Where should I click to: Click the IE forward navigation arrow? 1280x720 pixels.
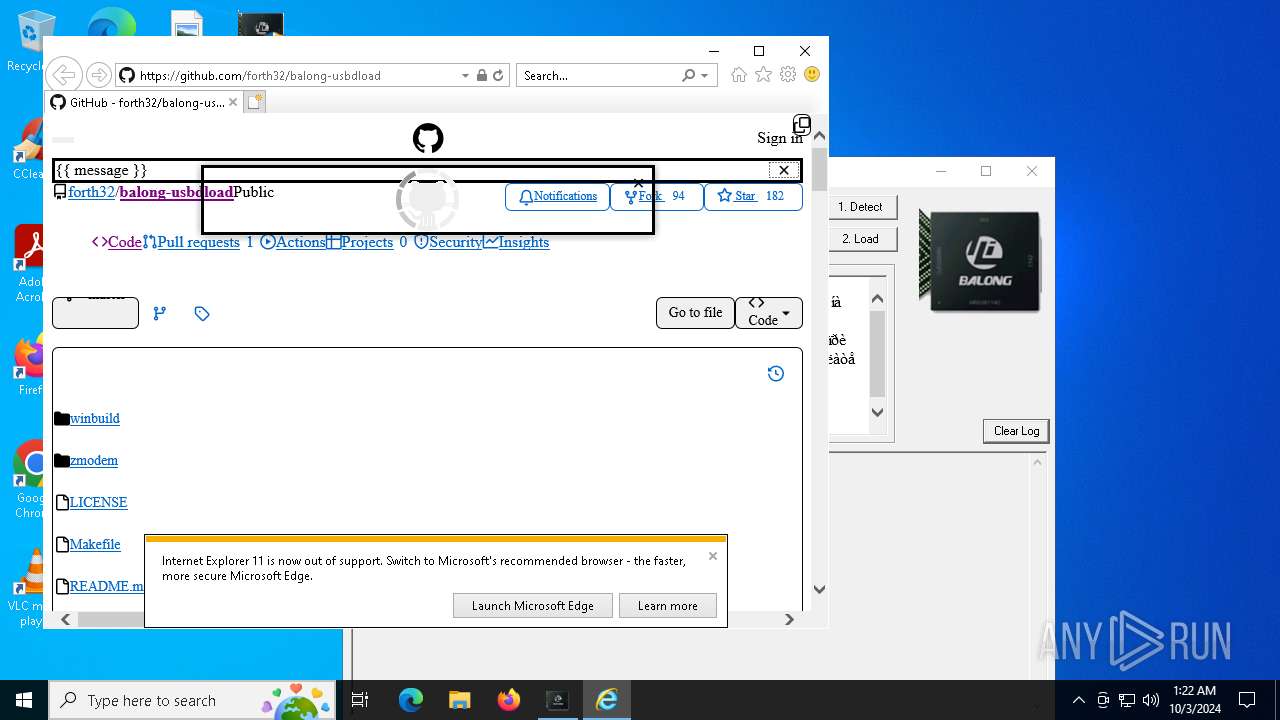point(98,75)
